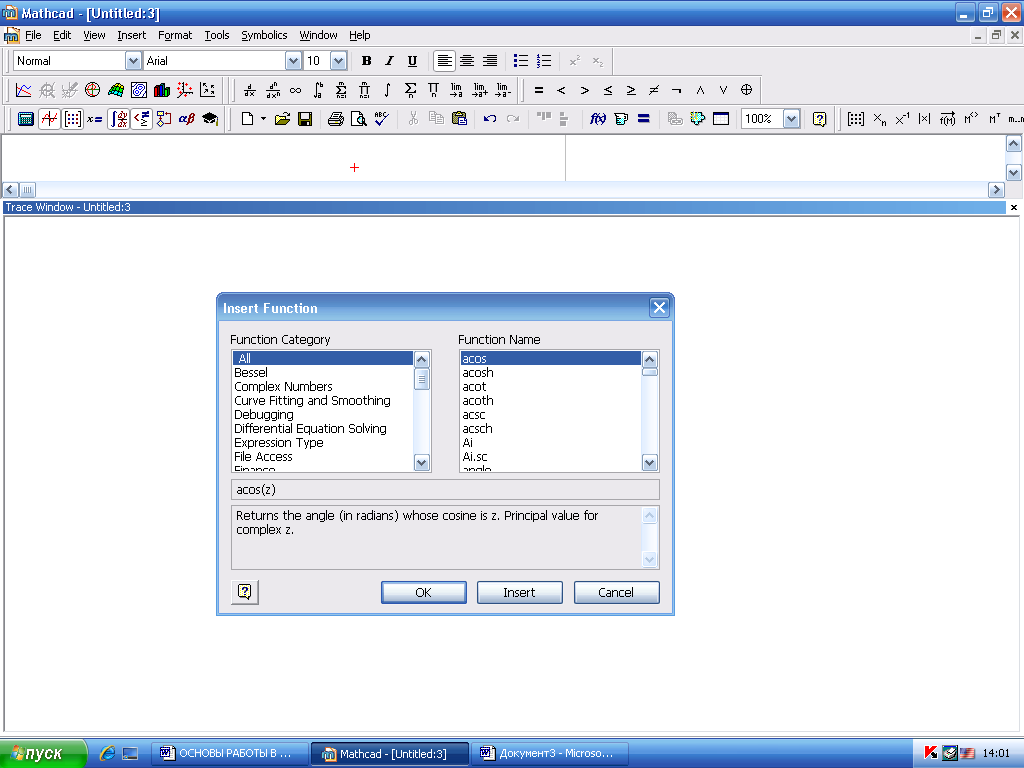This screenshot has width=1024, height=768.
Task: Print the worksheet icon
Action: point(336,119)
